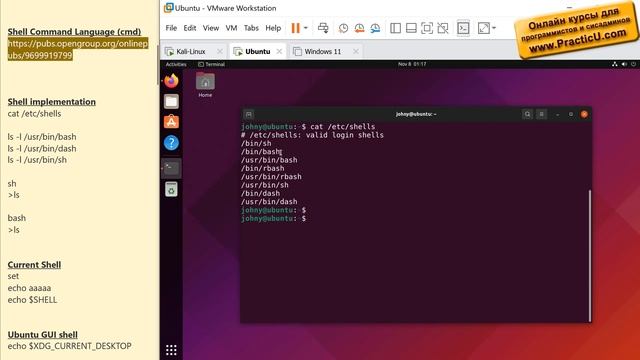The image size is (640, 360).
Task: Show the applications grid
Action: point(171,350)
